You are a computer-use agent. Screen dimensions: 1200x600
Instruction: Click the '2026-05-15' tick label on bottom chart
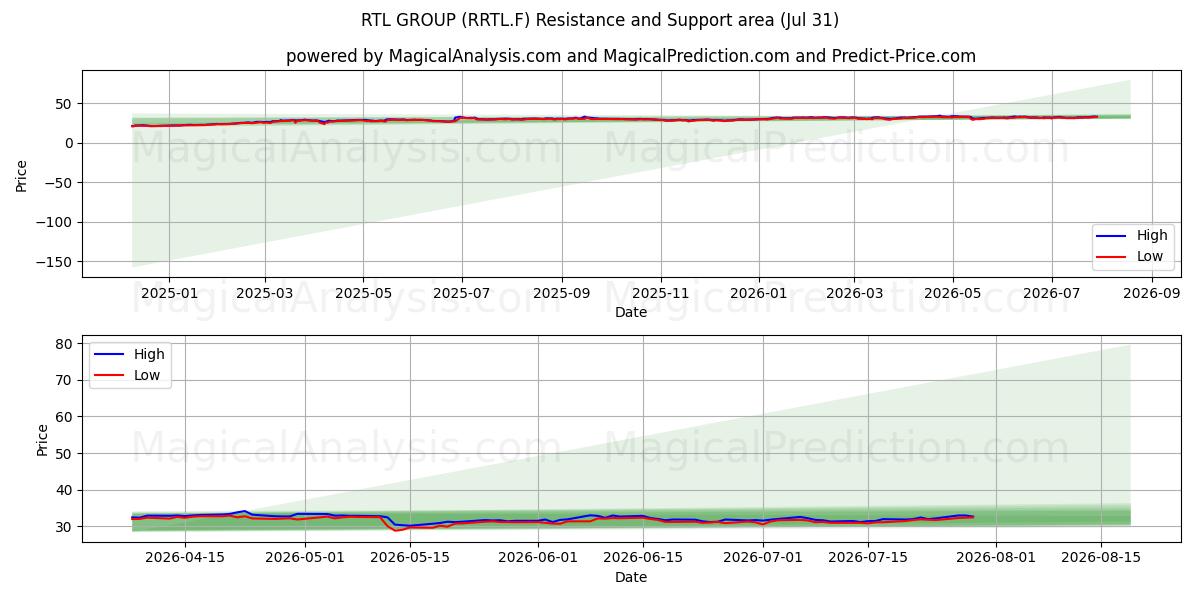(412, 557)
